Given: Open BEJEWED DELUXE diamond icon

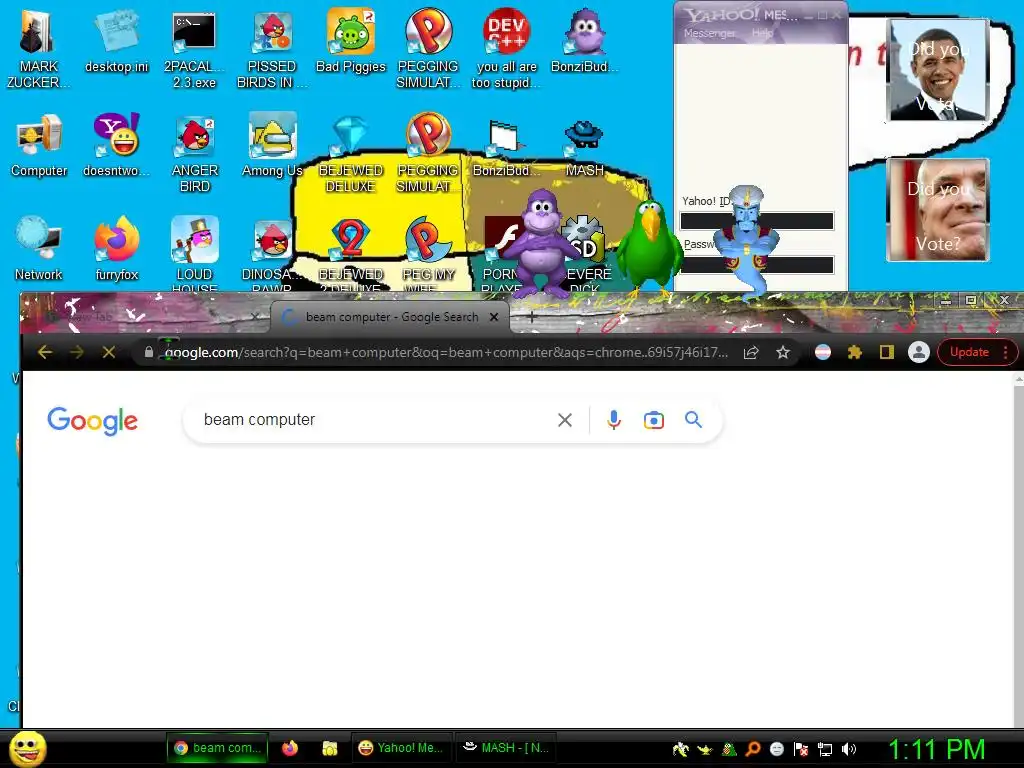Looking at the screenshot, I should coord(351,153).
